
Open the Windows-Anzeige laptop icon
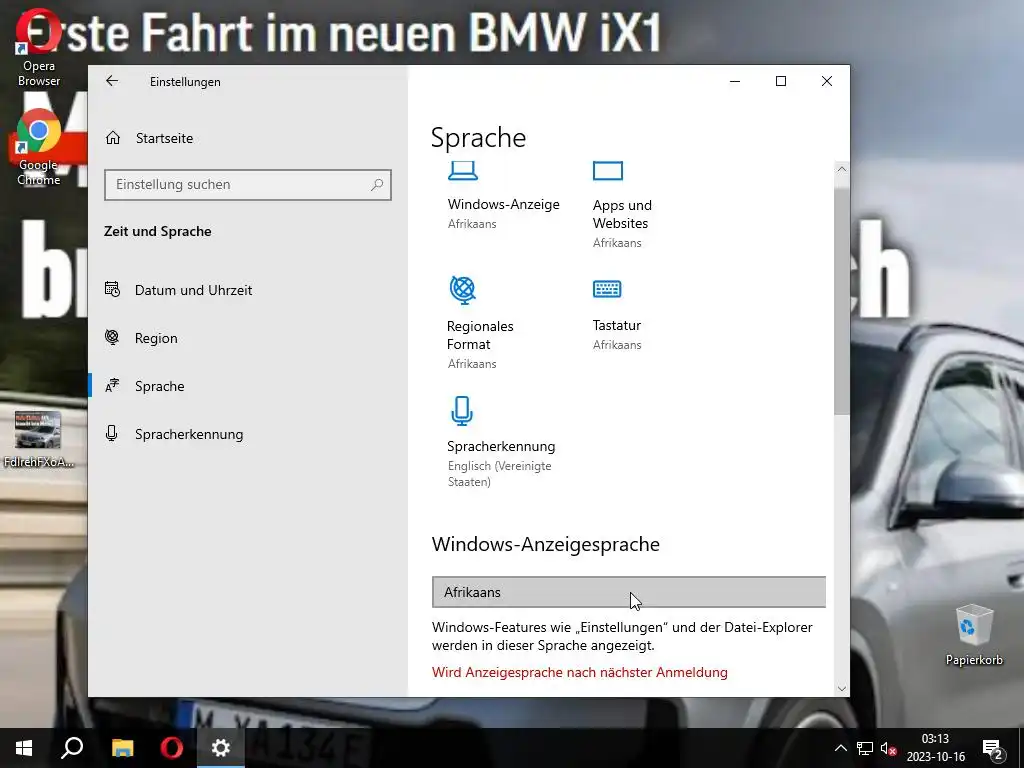click(462, 171)
